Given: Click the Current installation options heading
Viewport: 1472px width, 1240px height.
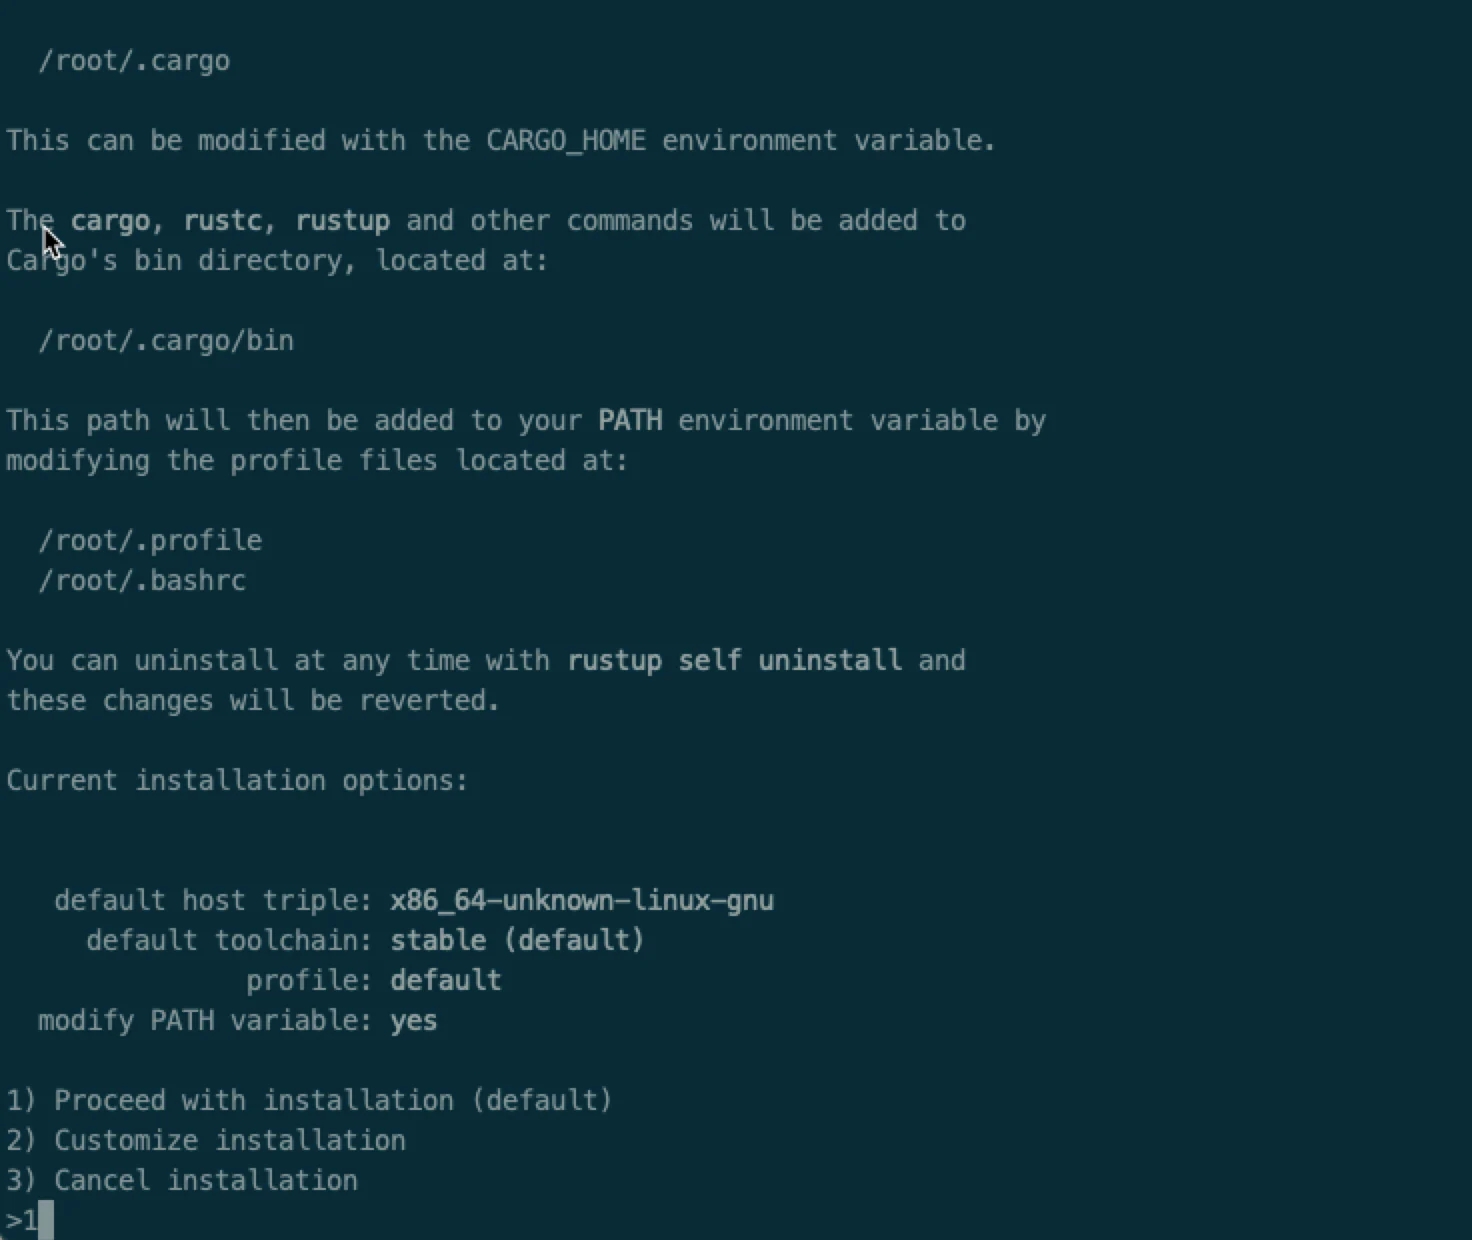Looking at the screenshot, I should pyautogui.click(x=237, y=781).
